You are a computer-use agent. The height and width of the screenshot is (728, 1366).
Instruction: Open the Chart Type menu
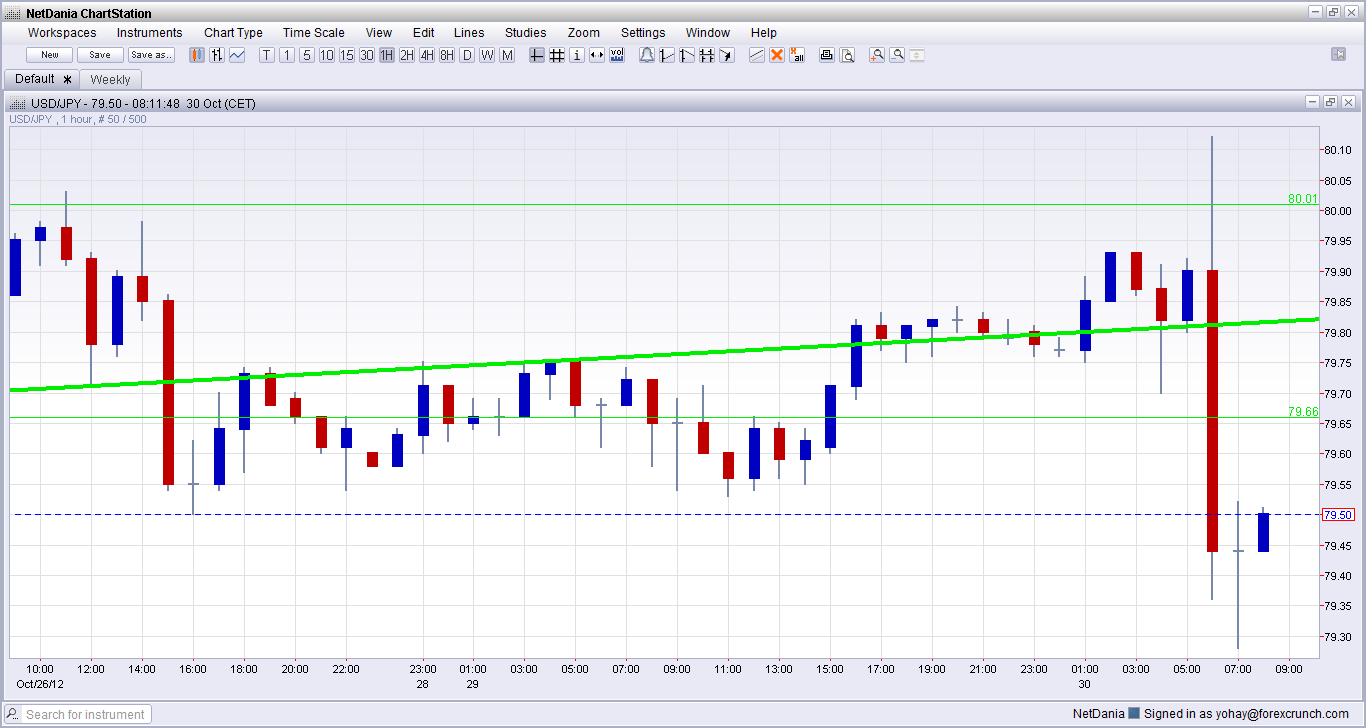pos(233,33)
